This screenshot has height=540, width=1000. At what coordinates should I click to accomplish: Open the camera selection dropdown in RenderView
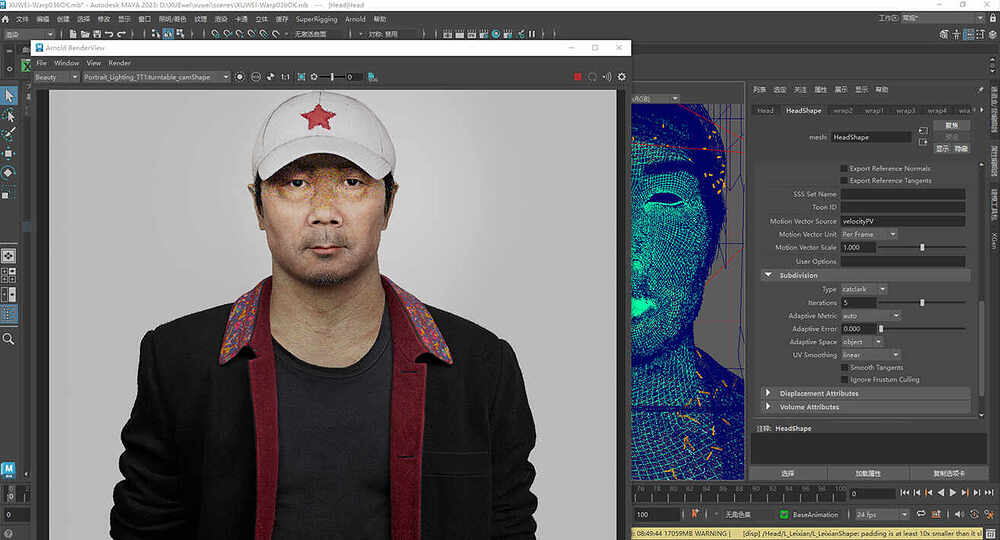click(156, 77)
